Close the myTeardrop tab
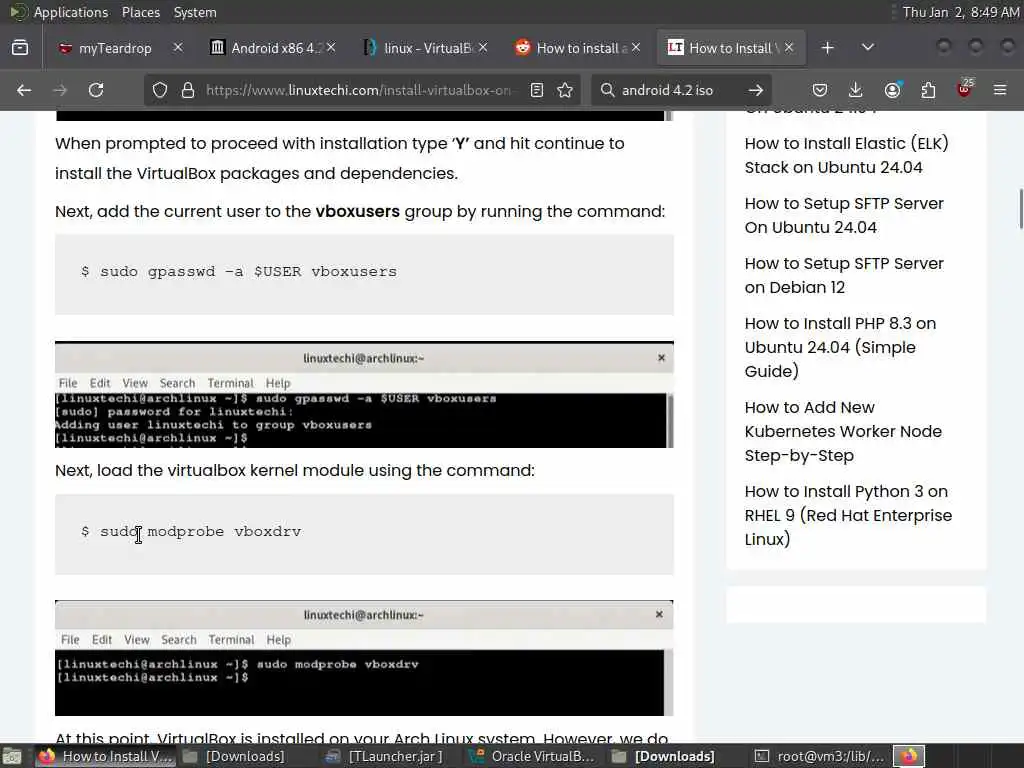The width and height of the screenshot is (1024, 768). click(178, 48)
